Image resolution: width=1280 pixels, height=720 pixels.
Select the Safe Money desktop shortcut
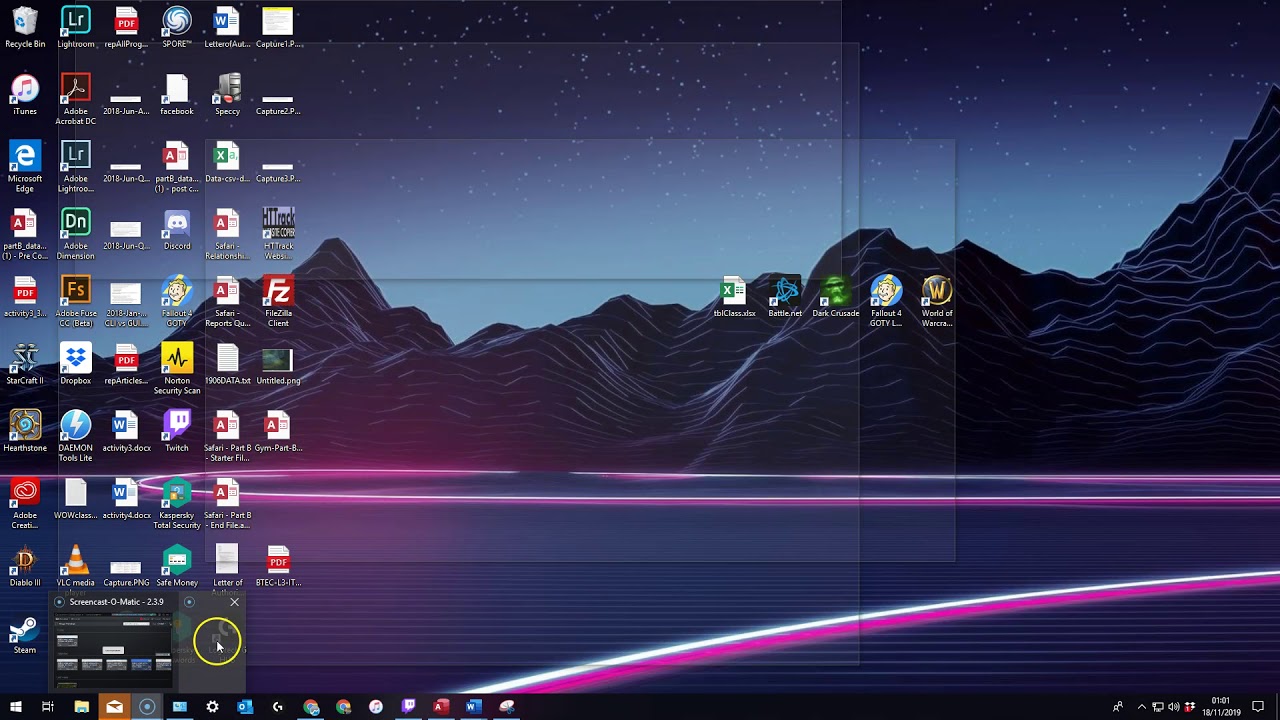click(177, 566)
